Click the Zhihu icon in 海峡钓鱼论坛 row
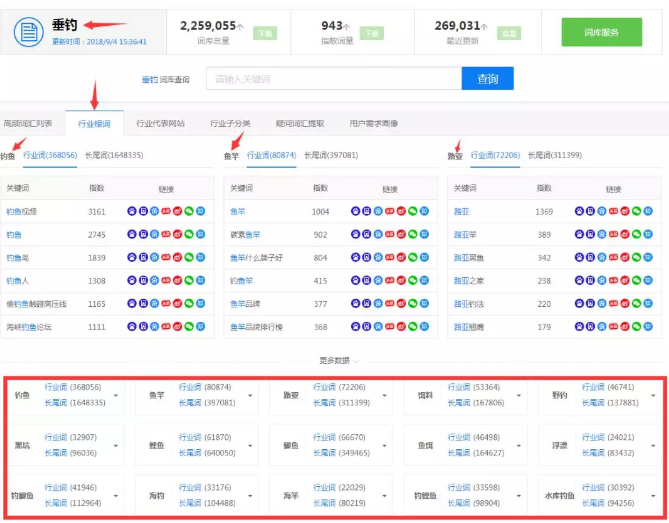 coord(201,327)
